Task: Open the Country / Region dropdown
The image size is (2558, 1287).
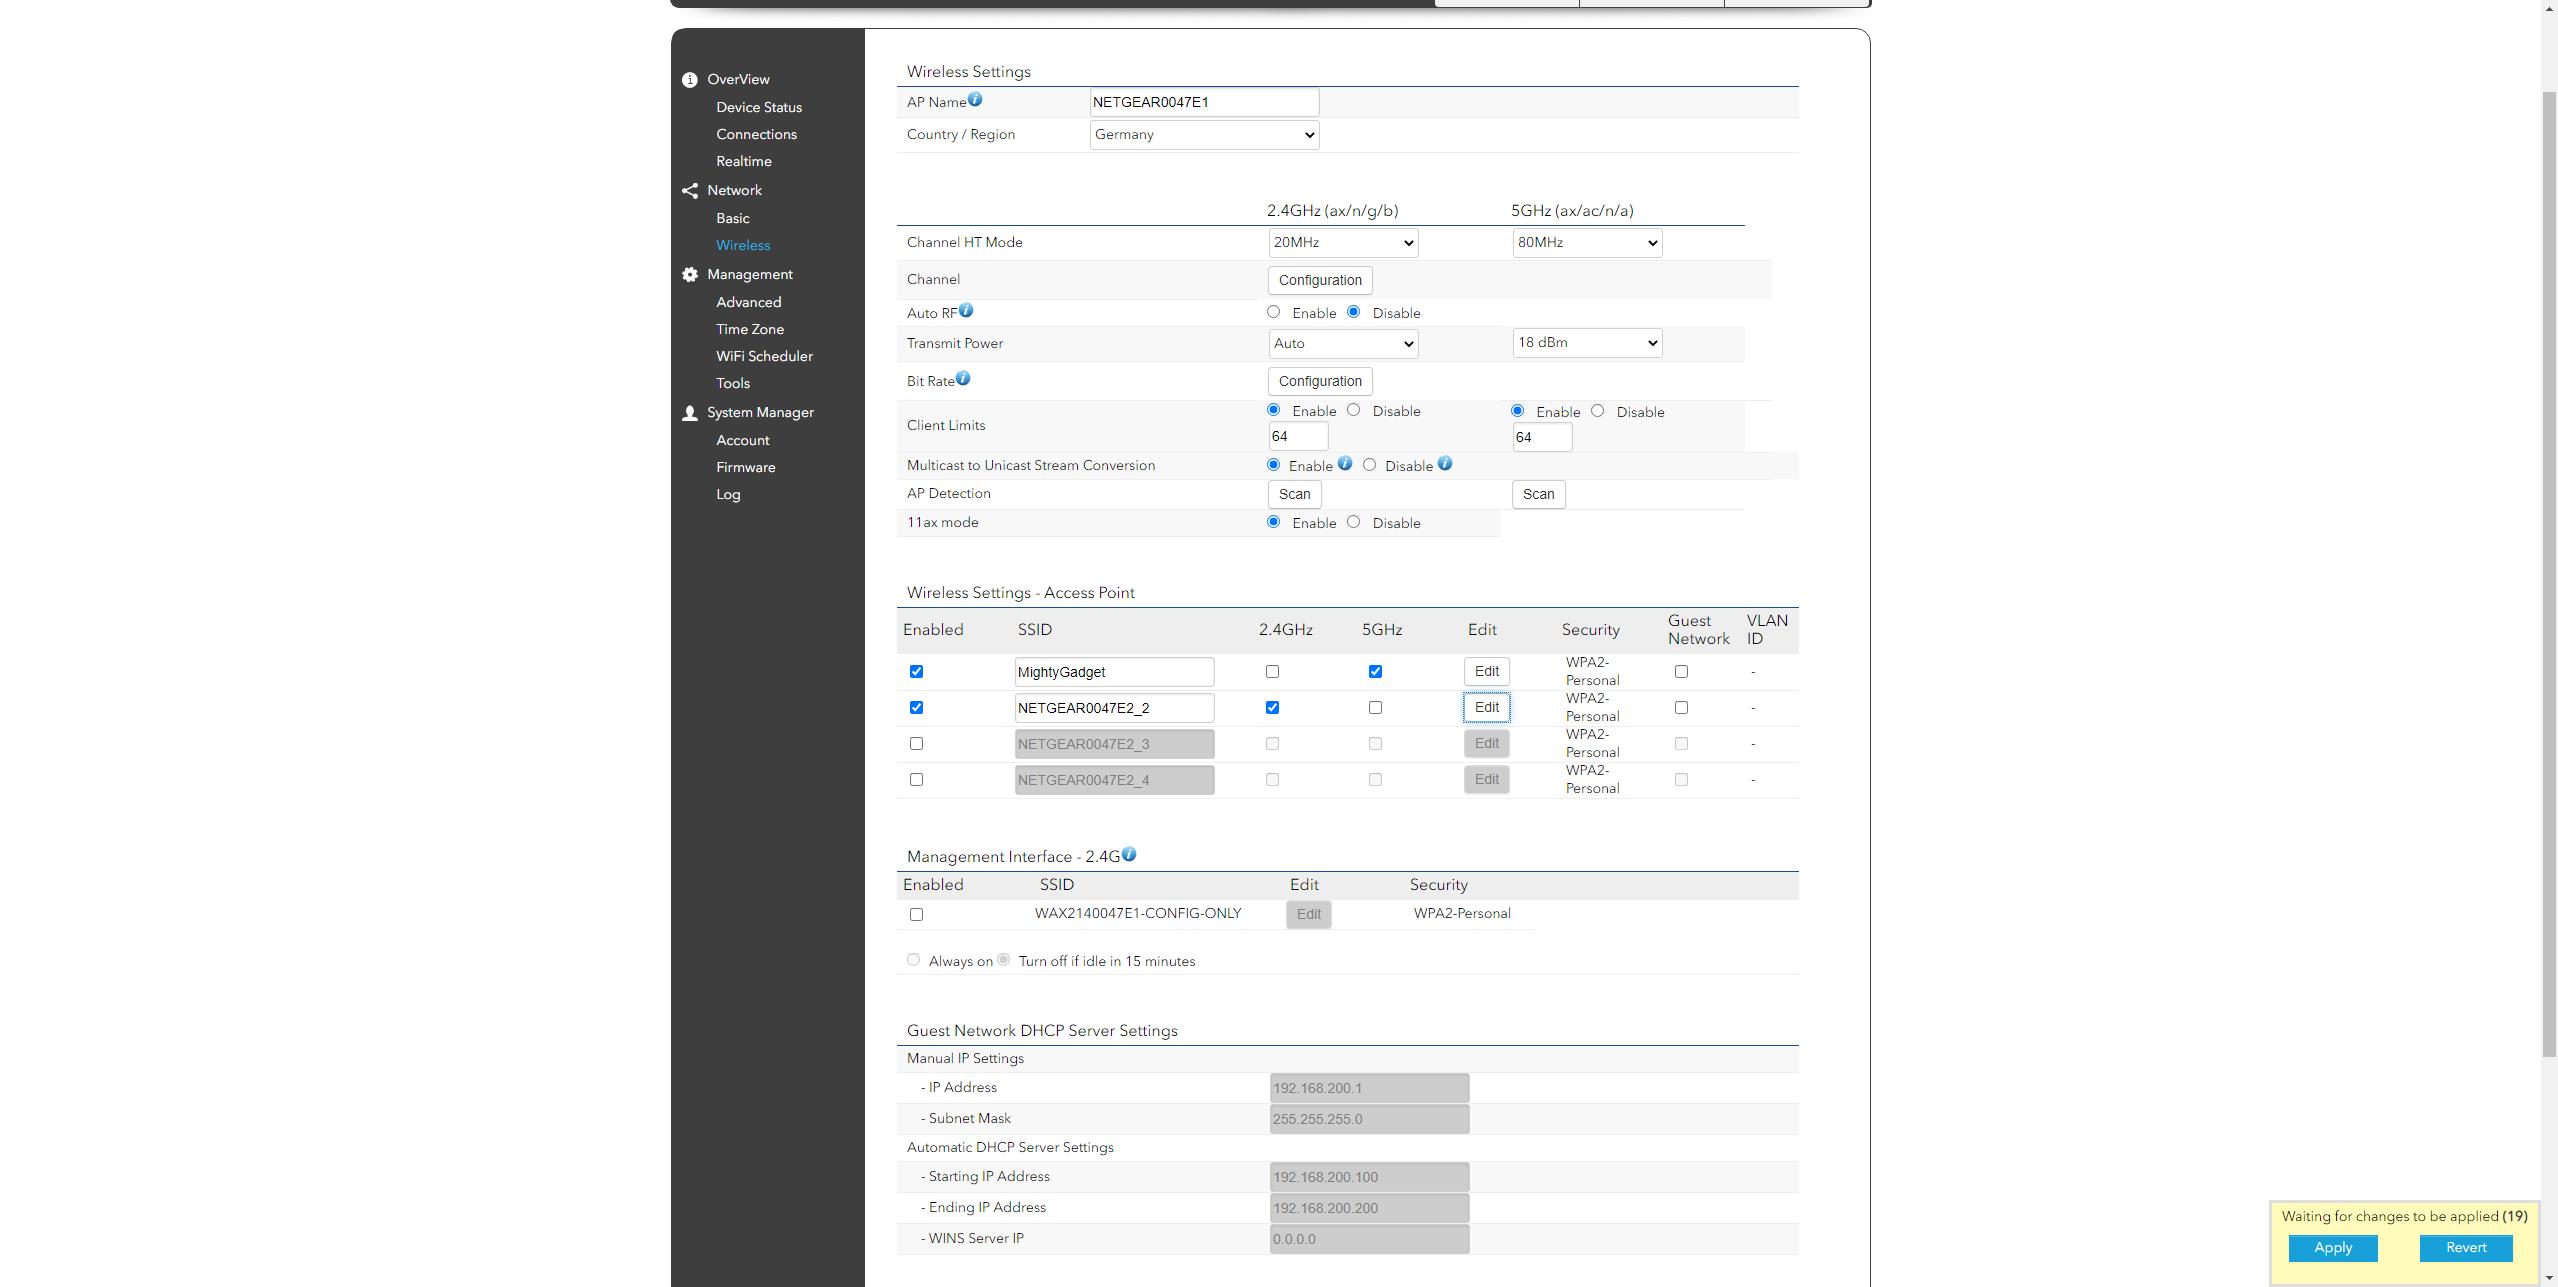Action: point(1204,135)
